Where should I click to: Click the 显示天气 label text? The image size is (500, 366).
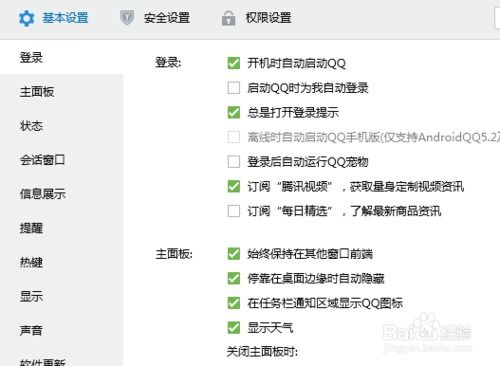pyautogui.click(x=270, y=328)
